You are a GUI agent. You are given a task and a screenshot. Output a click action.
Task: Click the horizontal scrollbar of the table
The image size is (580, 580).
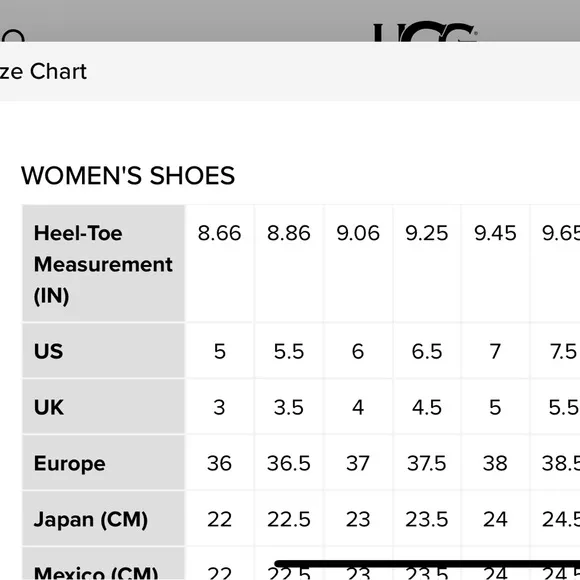pos(427,564)
